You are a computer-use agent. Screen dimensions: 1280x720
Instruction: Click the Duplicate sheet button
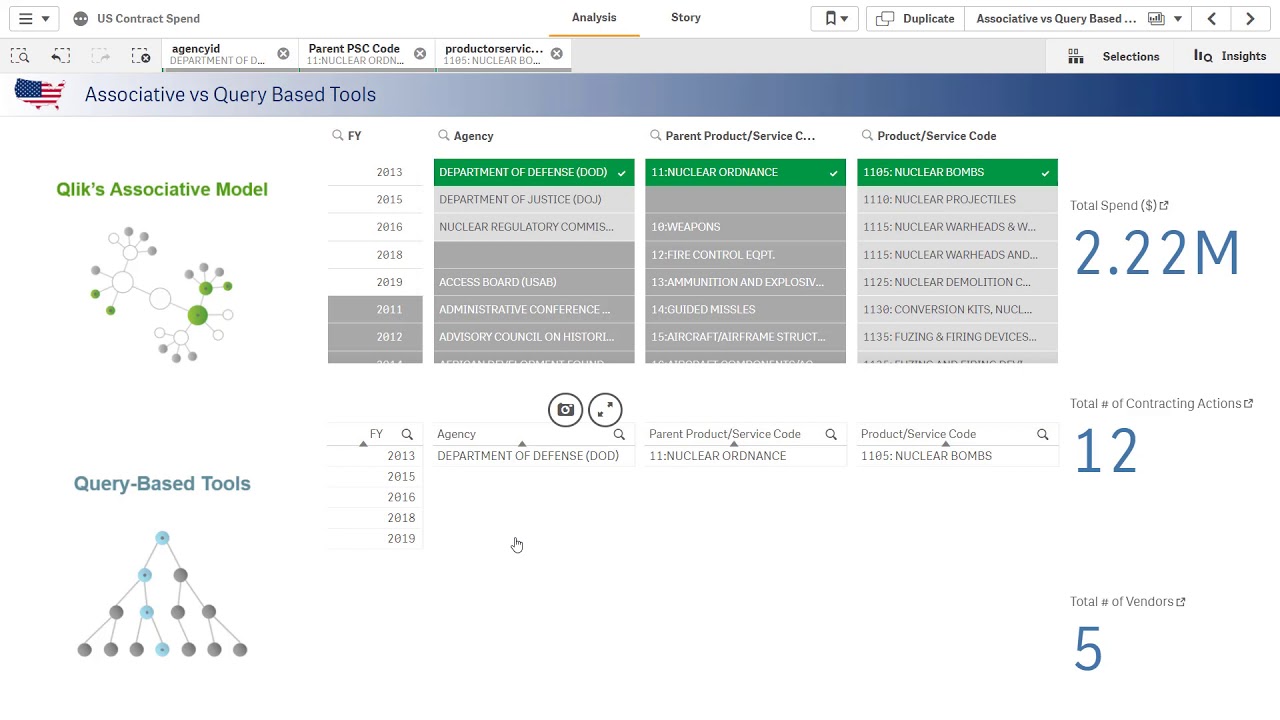click(915, 18)
